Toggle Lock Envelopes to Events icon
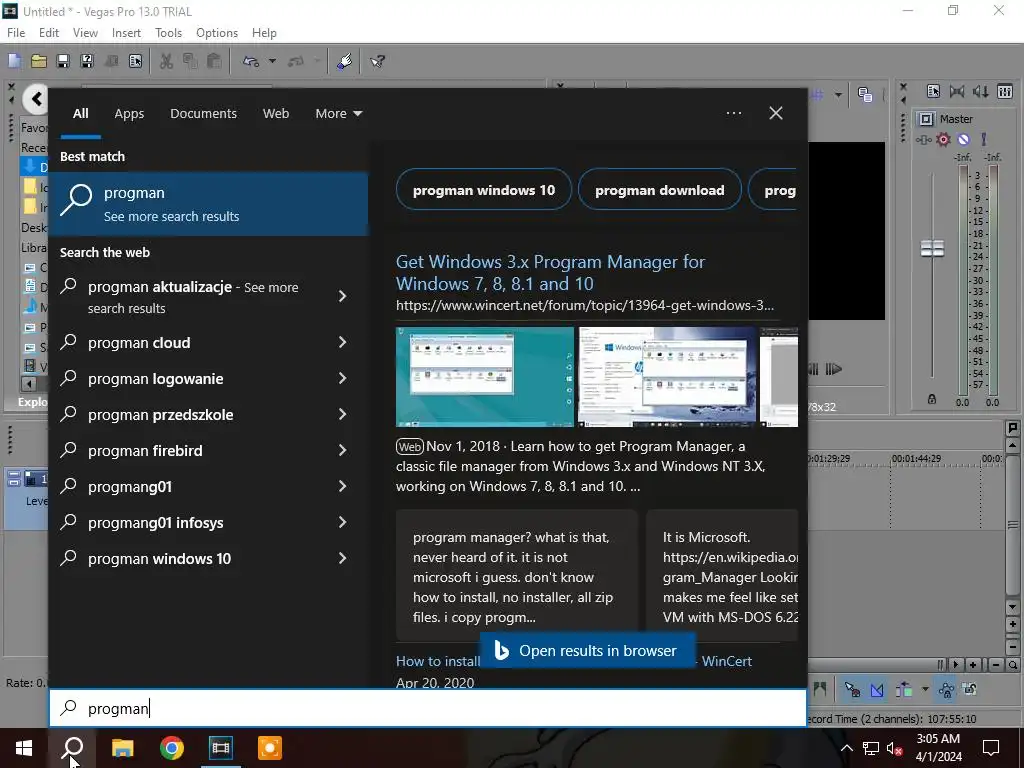Viewport: 1024px width, 768px height. point(946,690)
